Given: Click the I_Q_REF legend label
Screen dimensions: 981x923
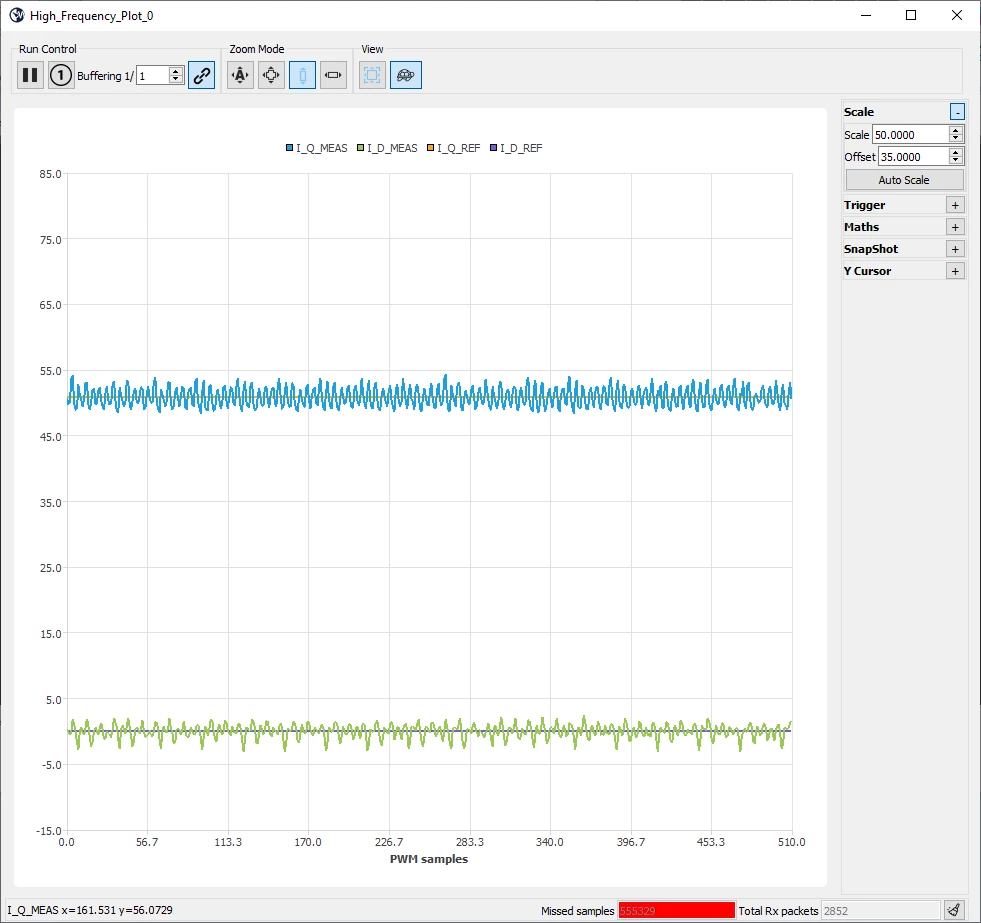Looking at the screenshot, I should click(459, 148).
